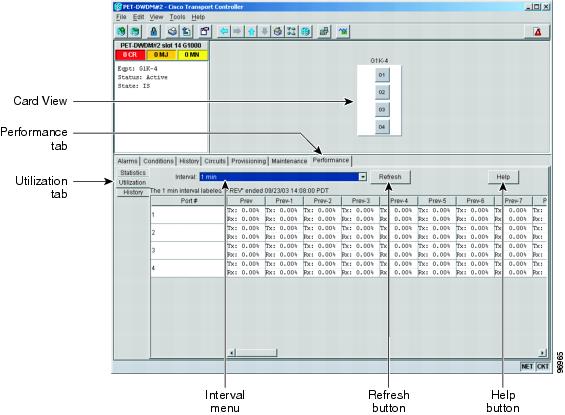Click the network view toolbar icon
Viewport: 565px width, 415px height.
tap(292, 31)
